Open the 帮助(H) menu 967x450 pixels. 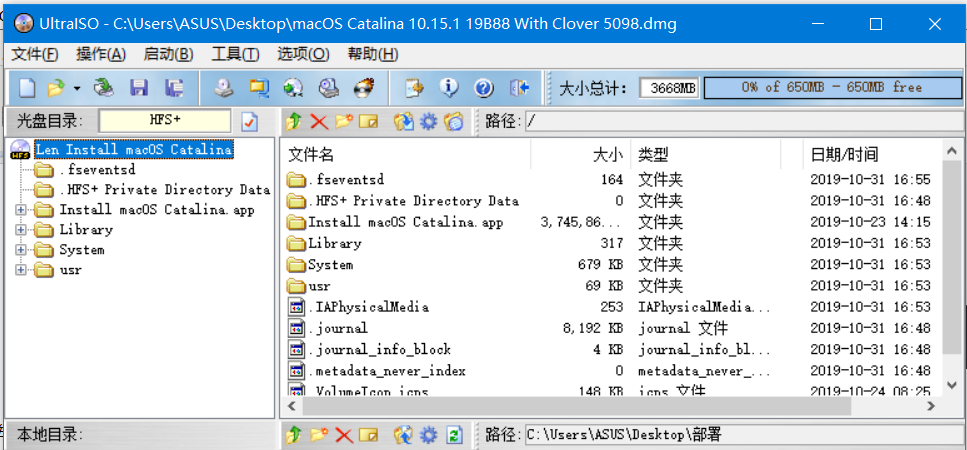pos(372,54)
